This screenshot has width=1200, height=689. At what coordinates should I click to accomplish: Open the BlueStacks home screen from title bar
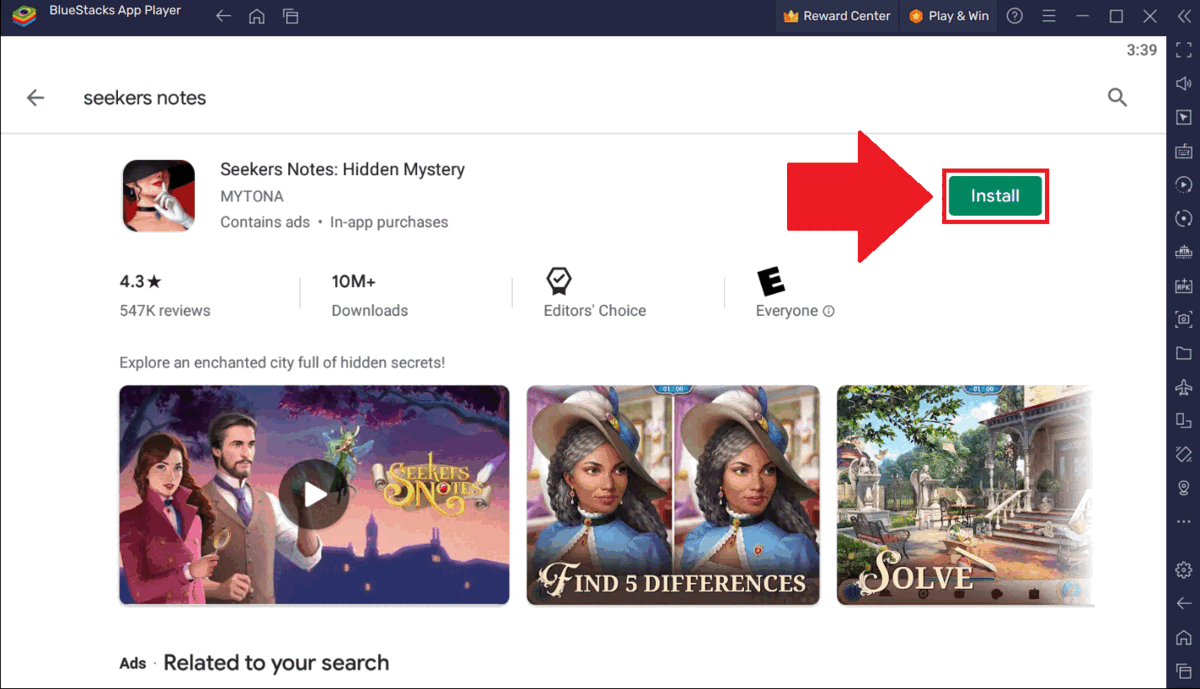point(257,16)
